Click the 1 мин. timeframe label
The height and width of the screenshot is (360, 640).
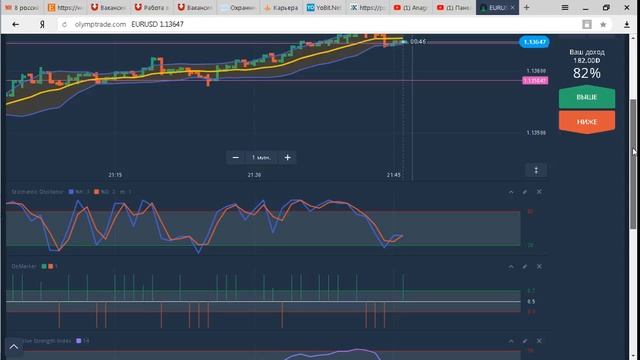pos(261,158)
